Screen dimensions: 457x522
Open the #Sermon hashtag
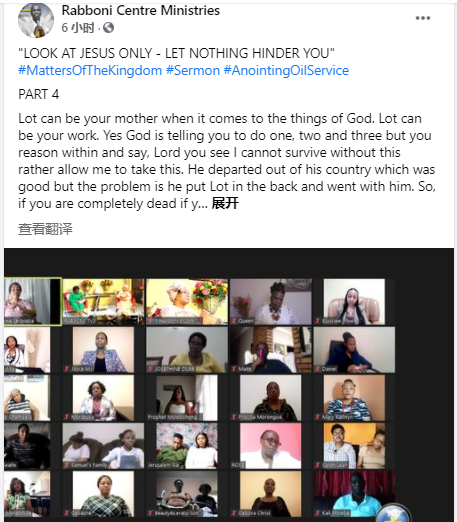[x=193, y=70]
